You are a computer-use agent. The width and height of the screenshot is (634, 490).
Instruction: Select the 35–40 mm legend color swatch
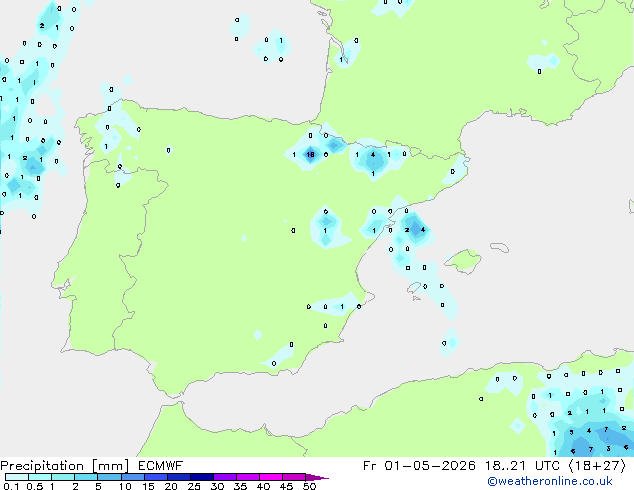(x=248, y=477)
